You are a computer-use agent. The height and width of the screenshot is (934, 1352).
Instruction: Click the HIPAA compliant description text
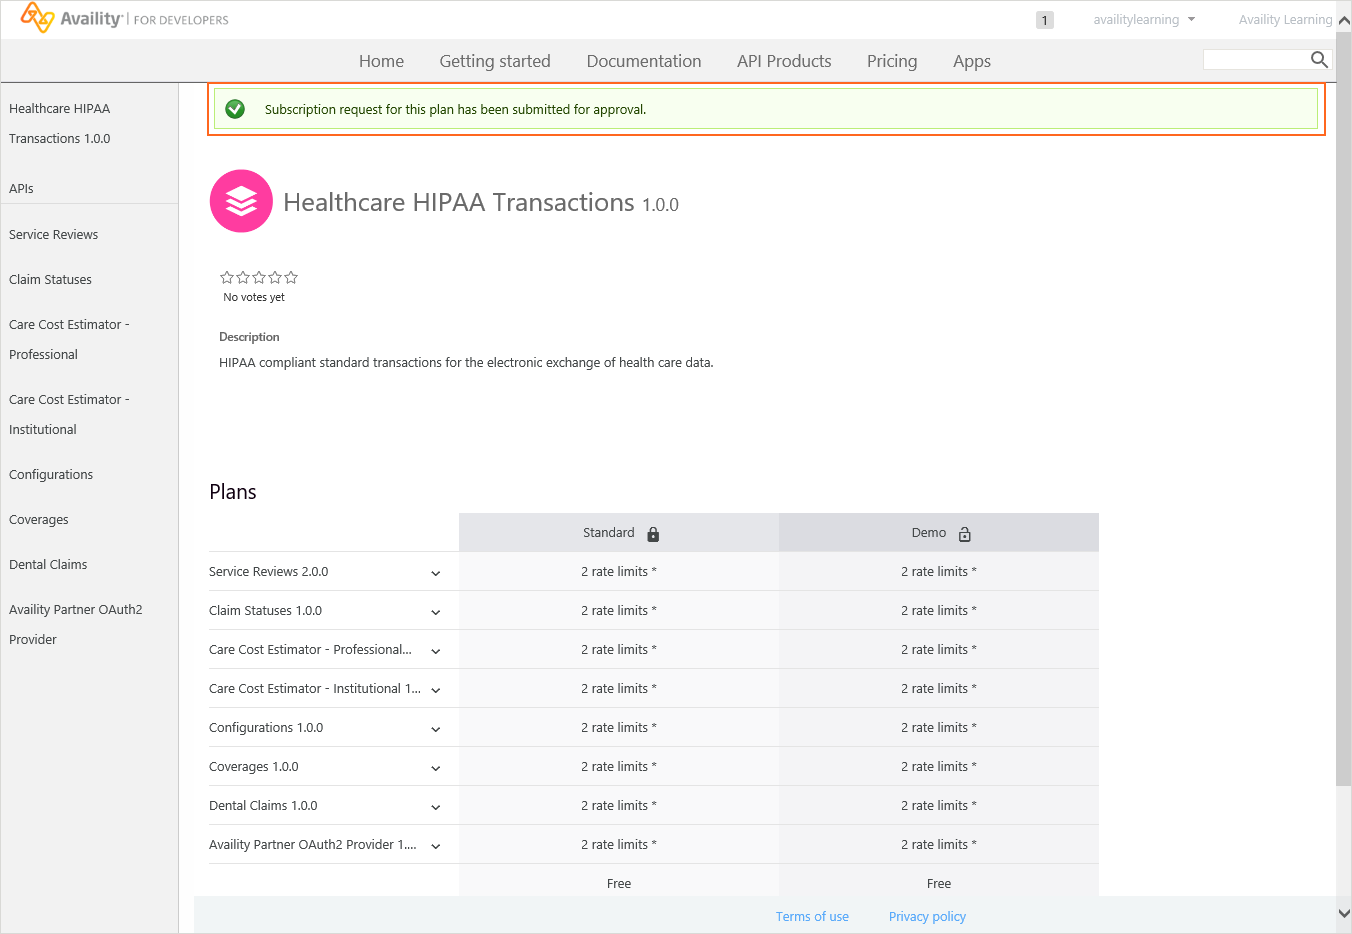point(466,362)
